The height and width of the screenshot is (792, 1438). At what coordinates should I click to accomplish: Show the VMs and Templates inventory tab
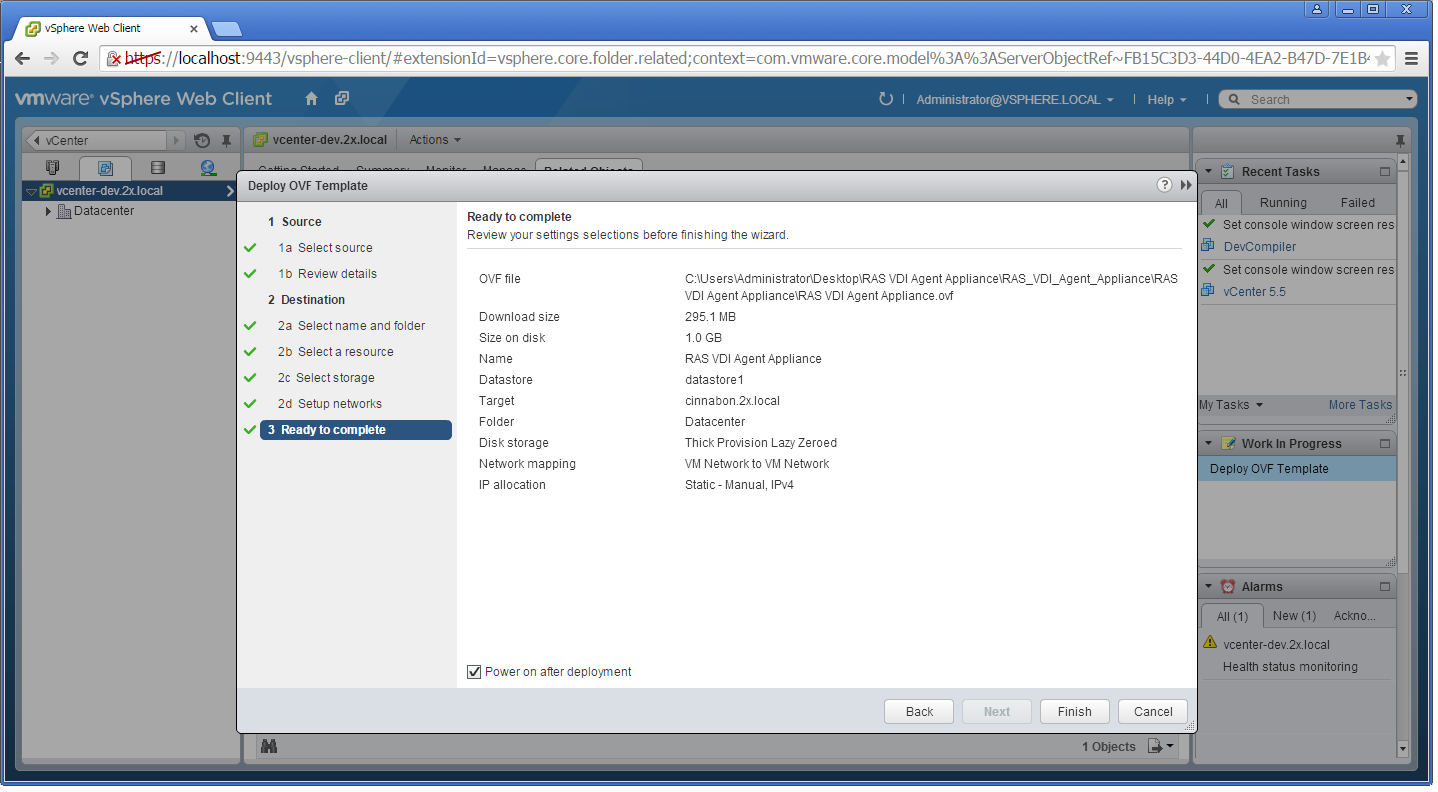pyautogui.click(x=105, y=168)
